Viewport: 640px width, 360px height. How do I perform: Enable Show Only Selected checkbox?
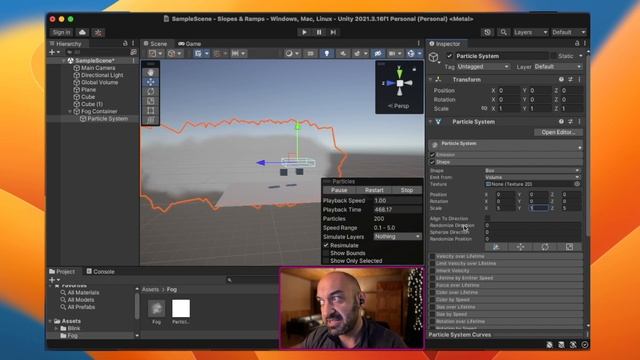point(326,261)
